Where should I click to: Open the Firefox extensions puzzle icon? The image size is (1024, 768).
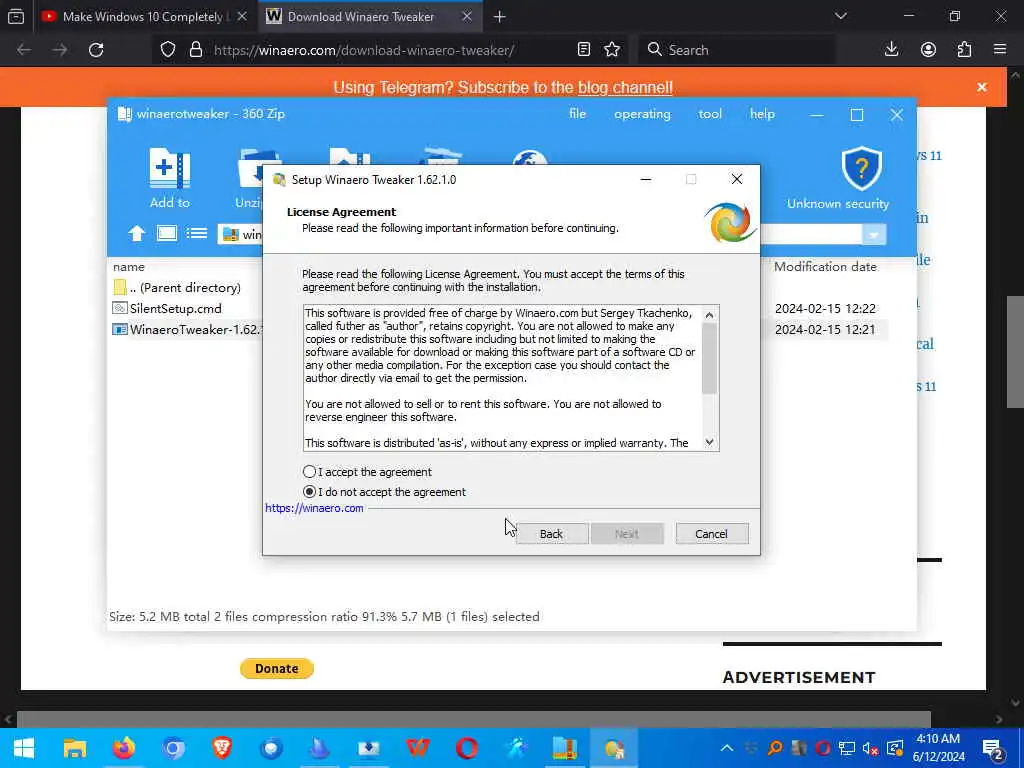click(964, 50)
